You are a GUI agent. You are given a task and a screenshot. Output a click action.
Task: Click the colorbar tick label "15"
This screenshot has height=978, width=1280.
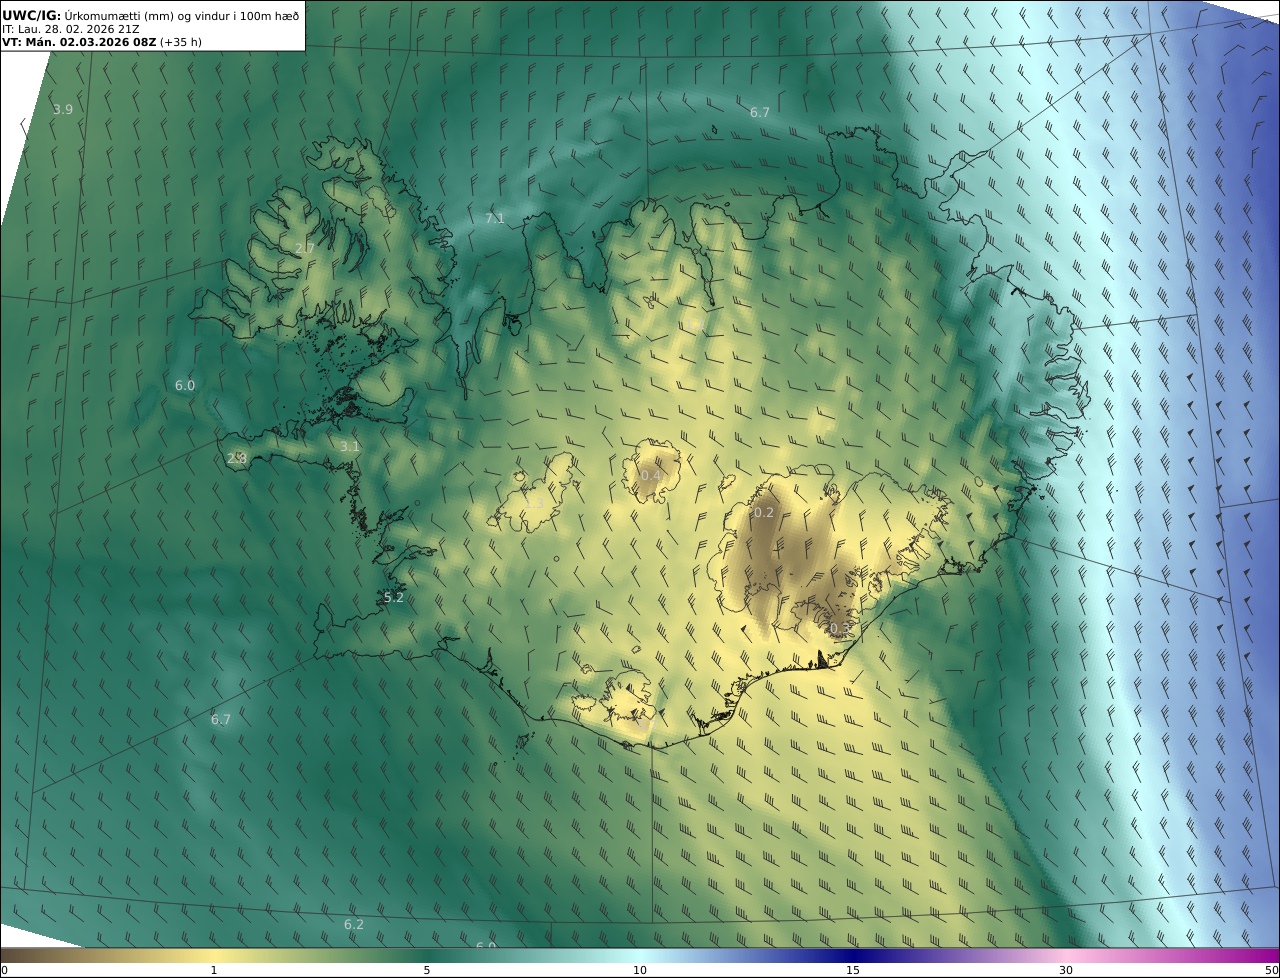[853, 970]
